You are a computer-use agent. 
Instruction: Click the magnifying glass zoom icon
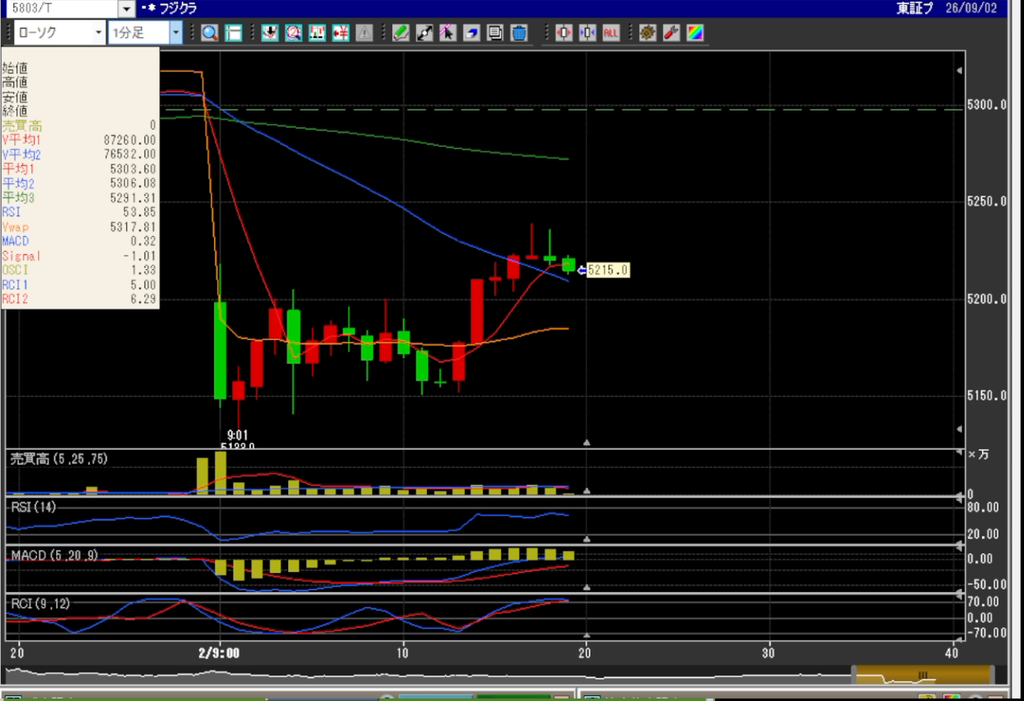(210, 33)
